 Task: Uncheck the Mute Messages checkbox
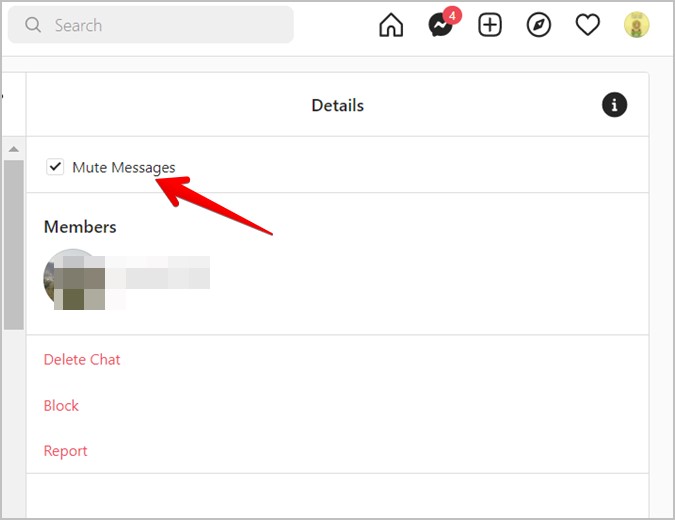[55, 167]
